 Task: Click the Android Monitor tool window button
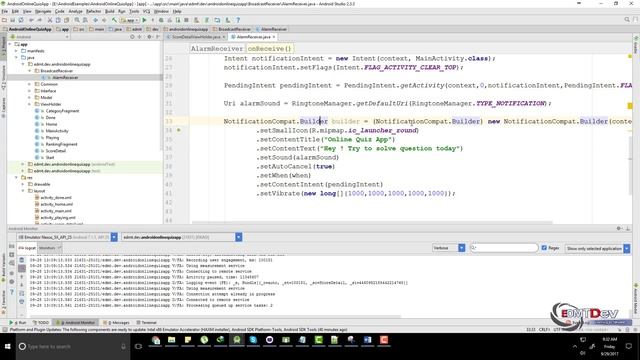coord(76,322)
